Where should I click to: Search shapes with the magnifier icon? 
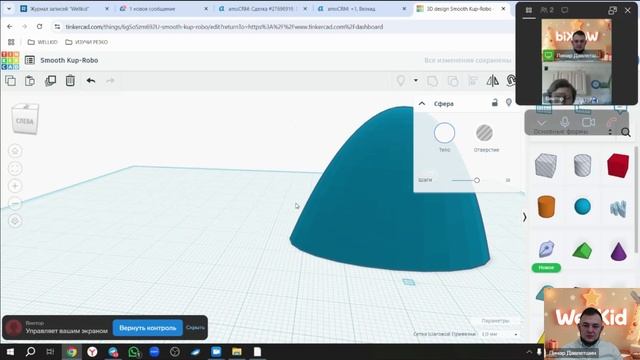tap(626, 132)
